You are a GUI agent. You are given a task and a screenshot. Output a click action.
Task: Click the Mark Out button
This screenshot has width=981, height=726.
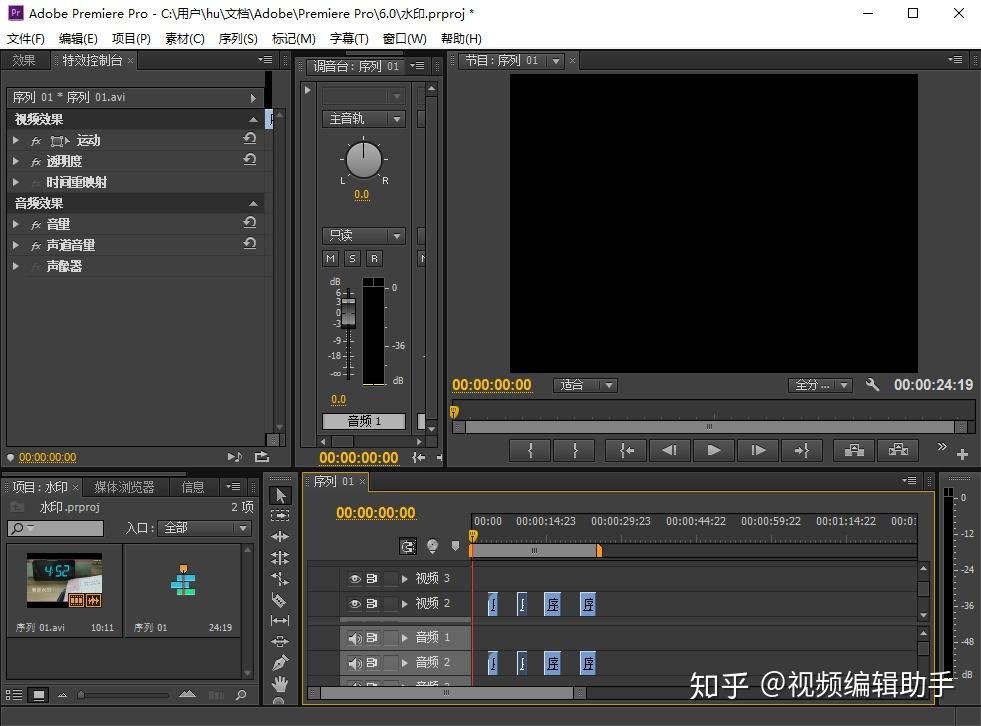(x=575, y=450)
